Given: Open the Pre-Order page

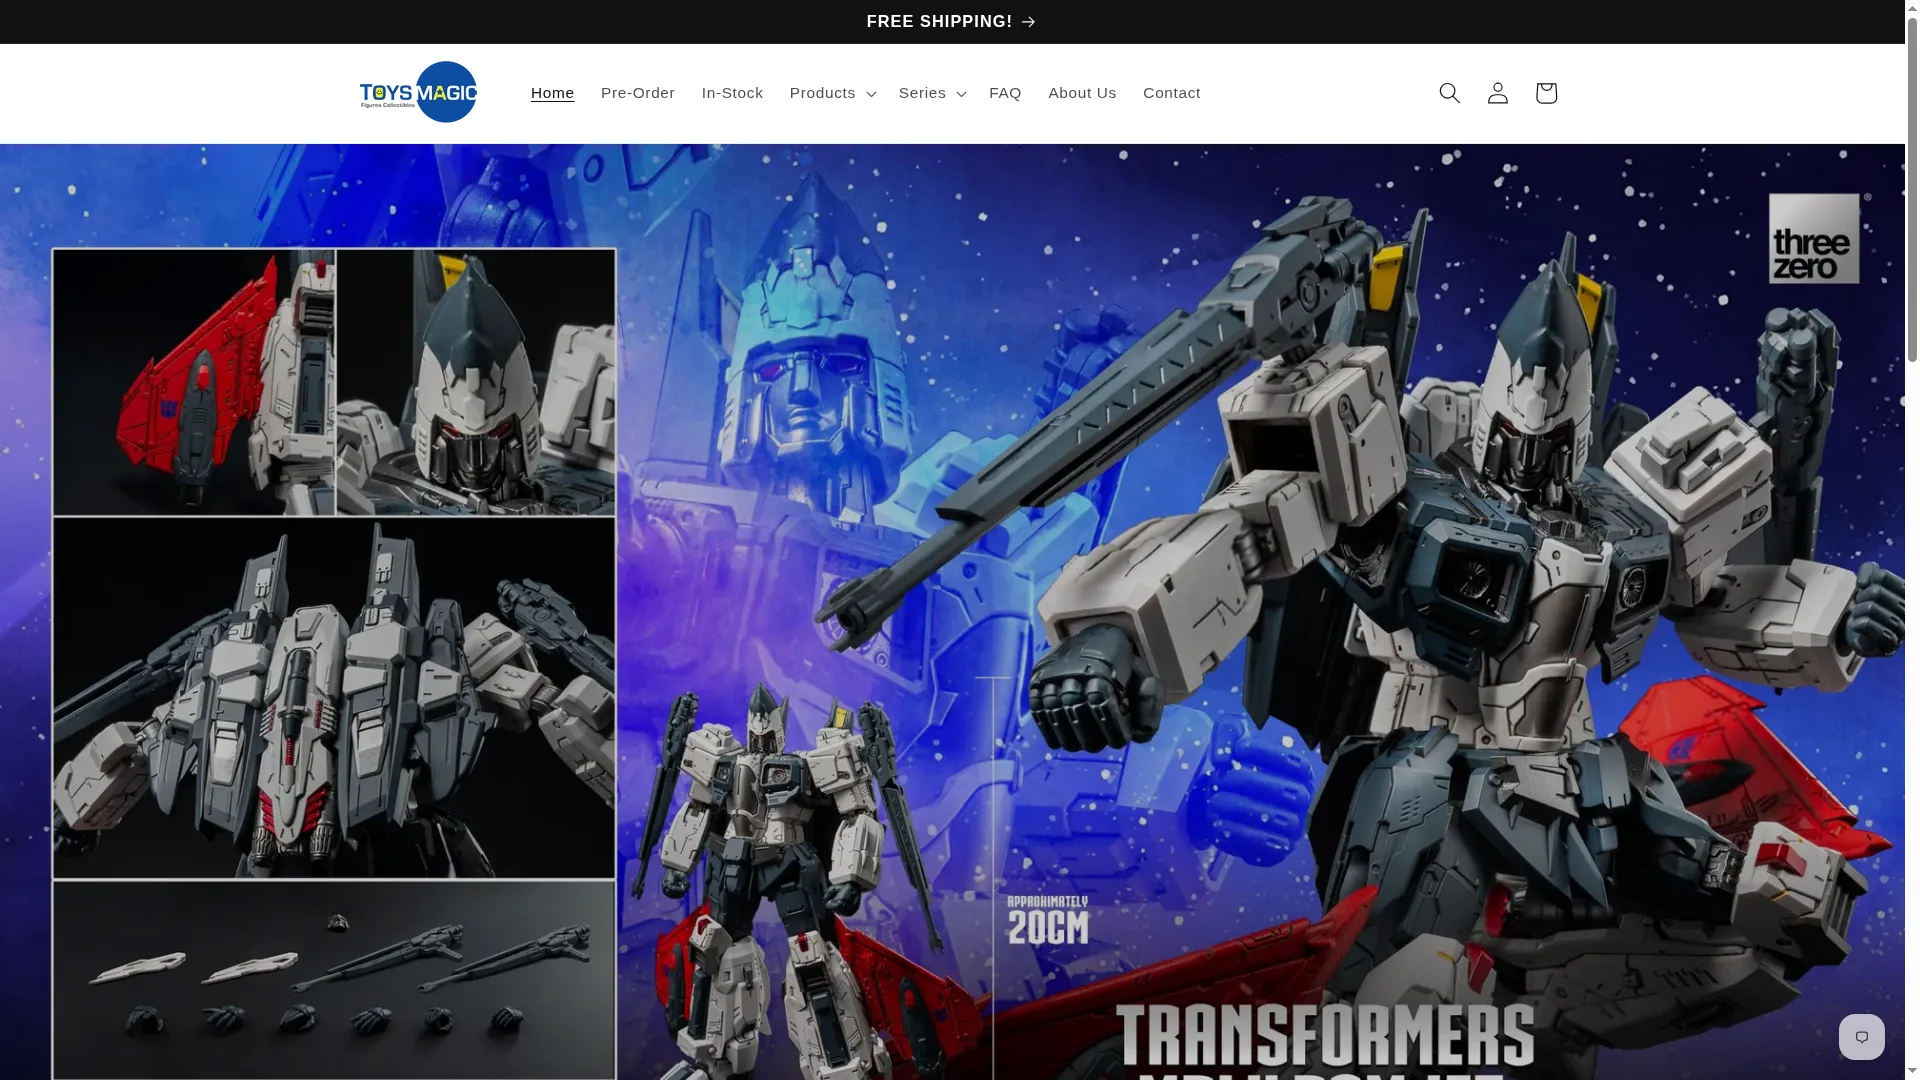Looking at the screenshot, I should [x=638, y=93].
